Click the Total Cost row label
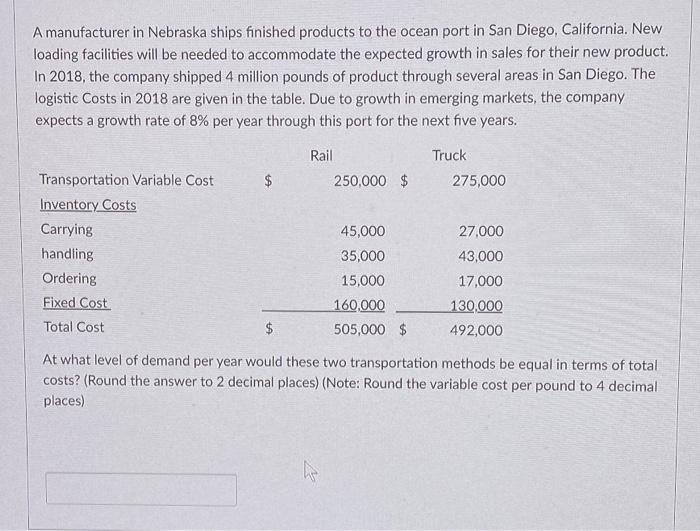Screen dimensions: 700x531 tap(73, 327)
